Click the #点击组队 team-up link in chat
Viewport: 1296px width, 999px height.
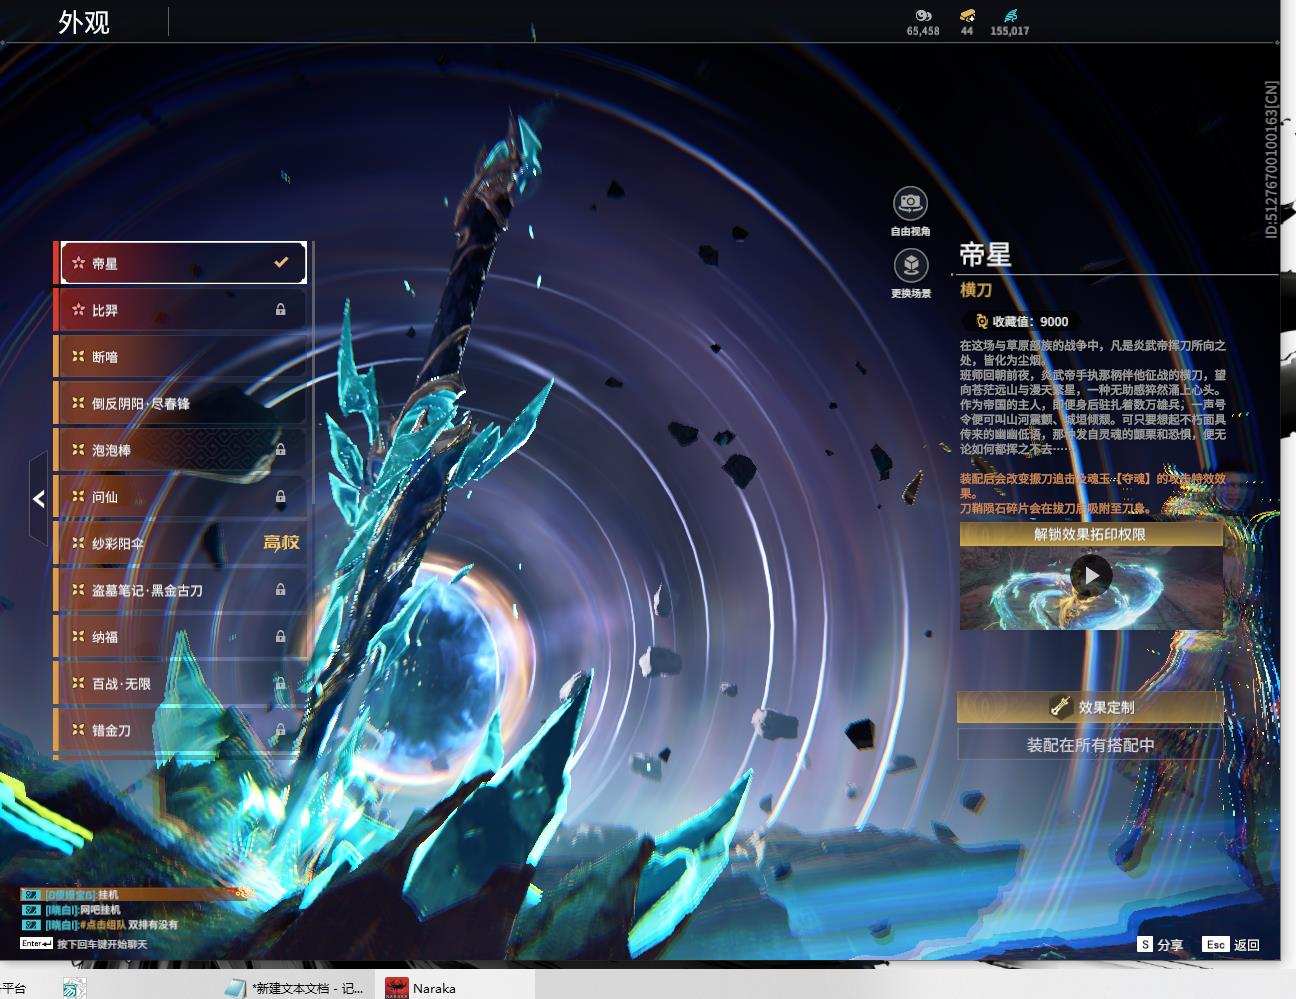(x=101, y=925)
